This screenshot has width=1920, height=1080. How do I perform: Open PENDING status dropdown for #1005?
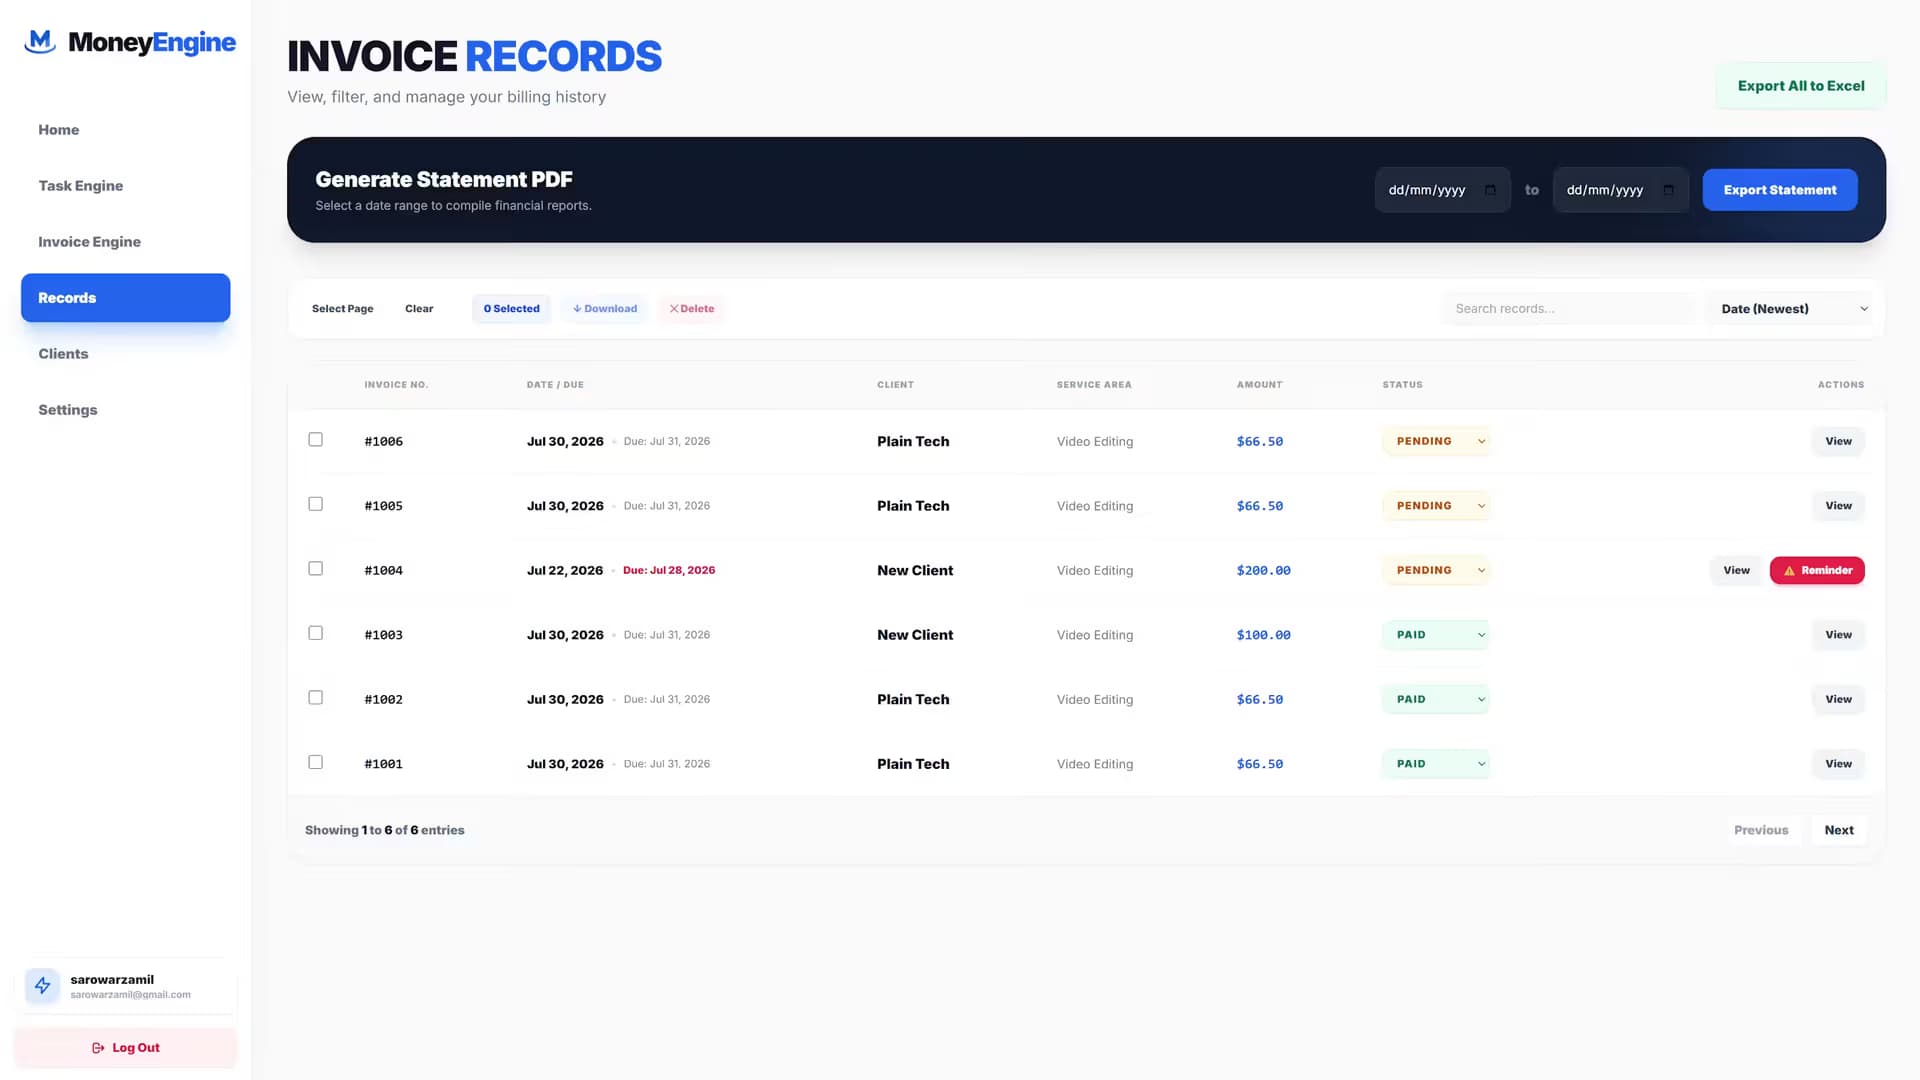click(x=1436, y=506)
